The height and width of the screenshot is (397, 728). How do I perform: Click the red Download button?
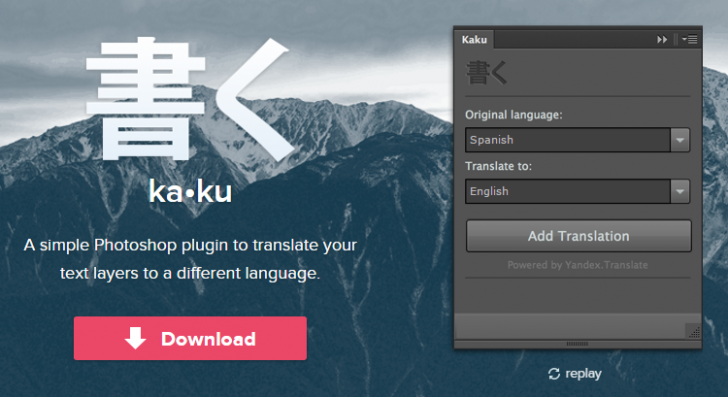(190, 338)
